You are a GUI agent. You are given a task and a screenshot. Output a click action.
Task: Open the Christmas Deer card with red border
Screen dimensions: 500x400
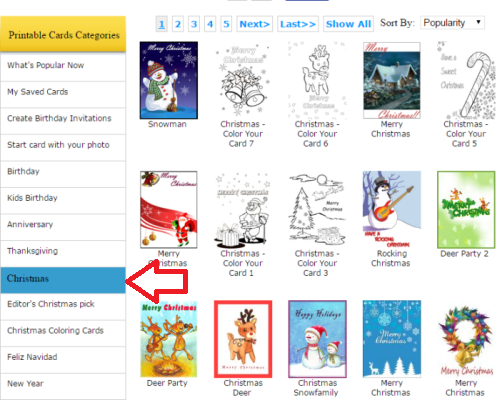[x=243, y=339]
